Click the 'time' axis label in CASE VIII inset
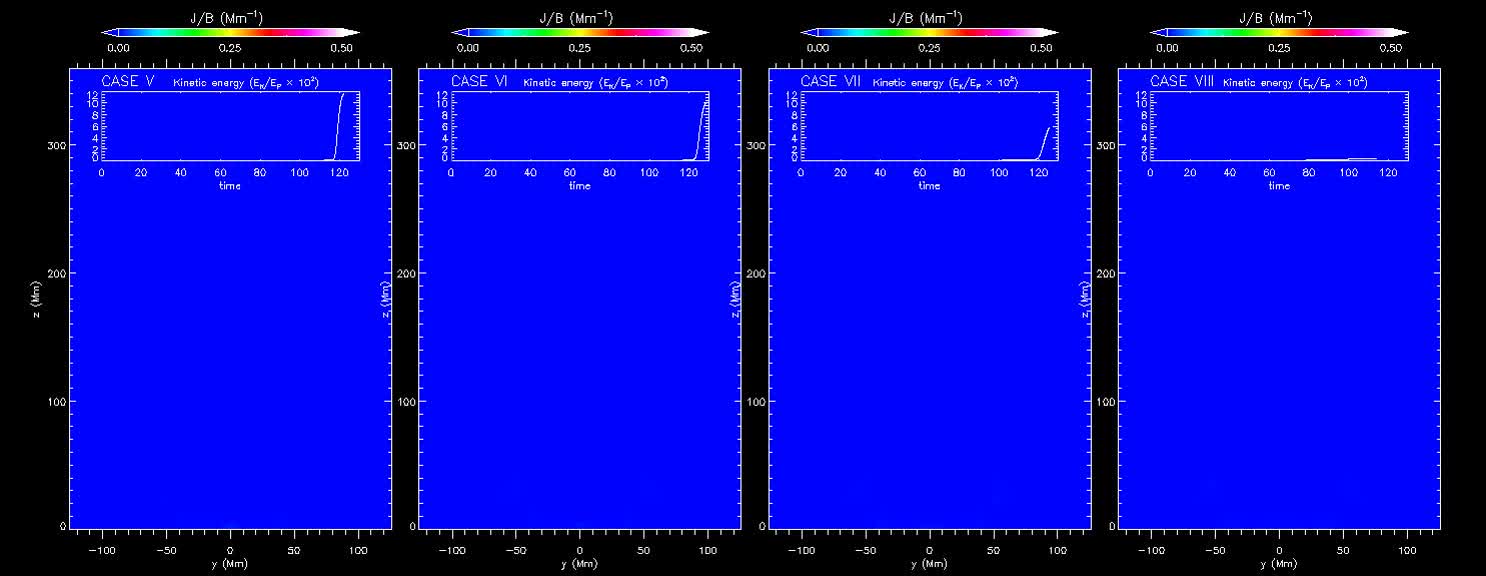This screenshot has width=1486, height=576. tap(1279, 186)
